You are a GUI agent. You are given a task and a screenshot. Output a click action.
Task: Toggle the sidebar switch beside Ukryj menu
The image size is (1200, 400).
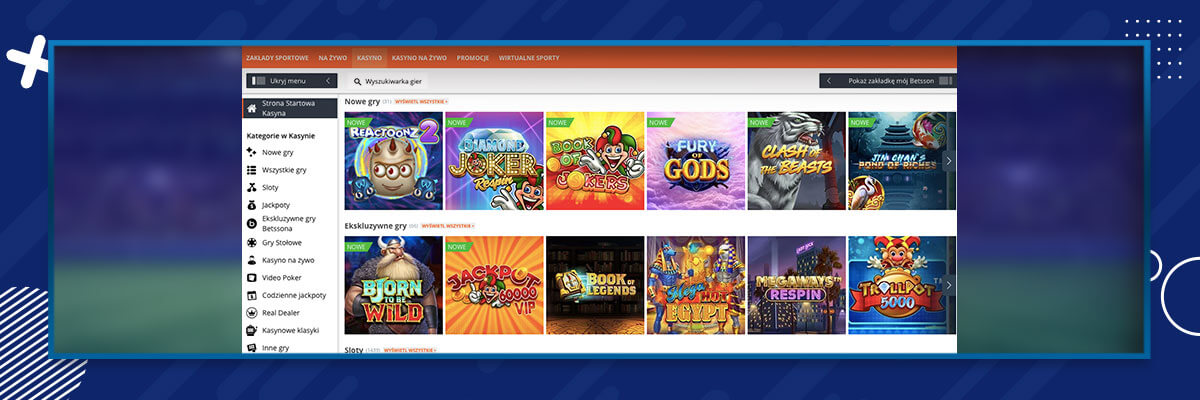coord(259,81)
